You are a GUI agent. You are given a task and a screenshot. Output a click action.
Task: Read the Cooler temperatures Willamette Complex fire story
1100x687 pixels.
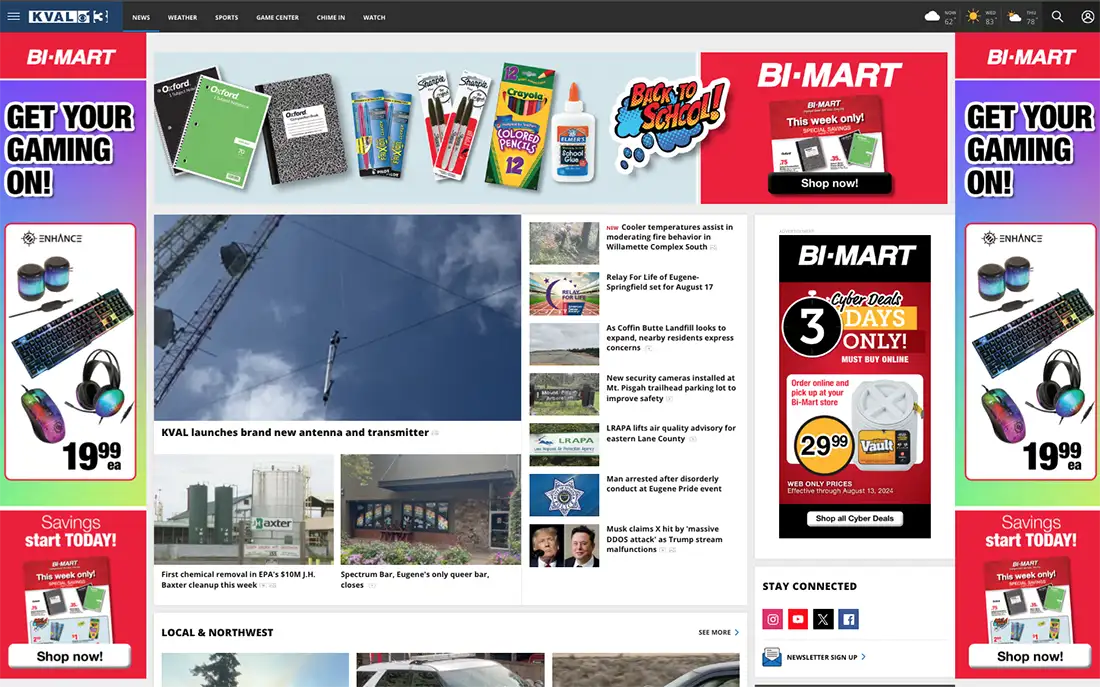click(x=669, y=237)
